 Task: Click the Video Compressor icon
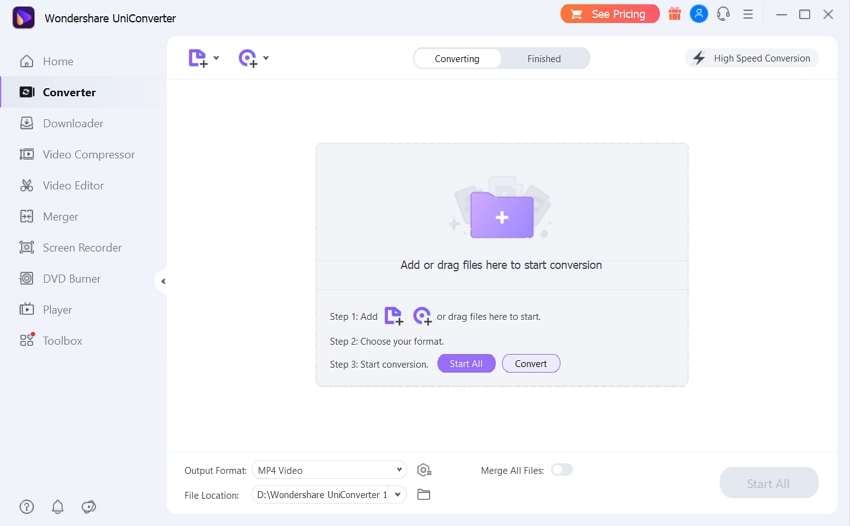[27, 155]
